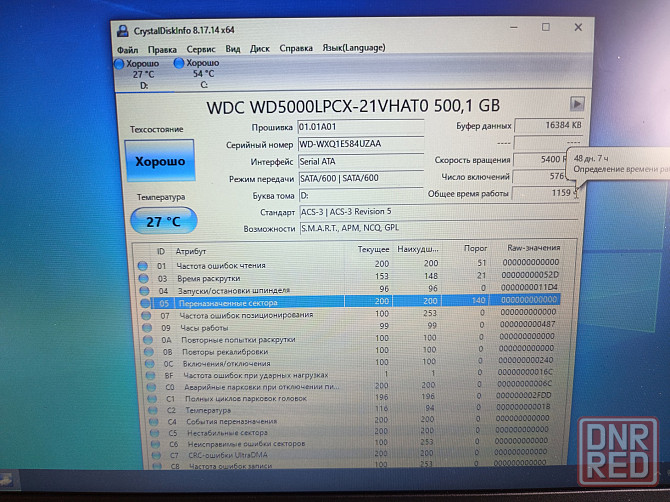
Task: Click the Прошивка field 01.01A01
Action: 361,127
